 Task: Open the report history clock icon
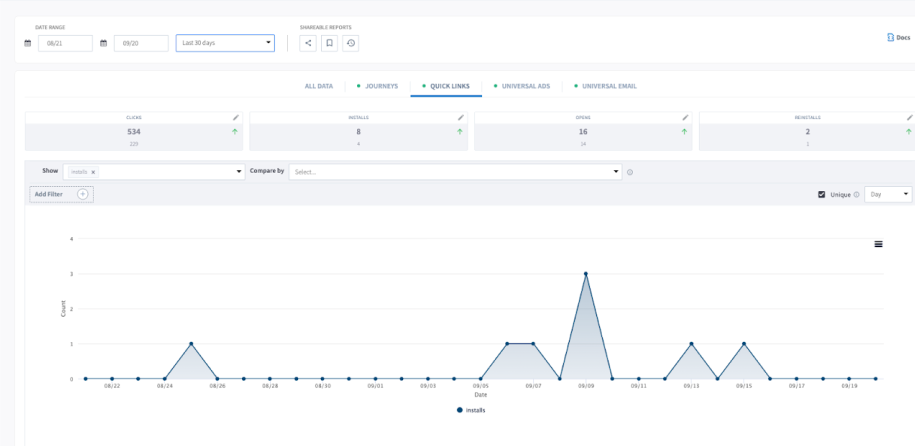(351, 43)
